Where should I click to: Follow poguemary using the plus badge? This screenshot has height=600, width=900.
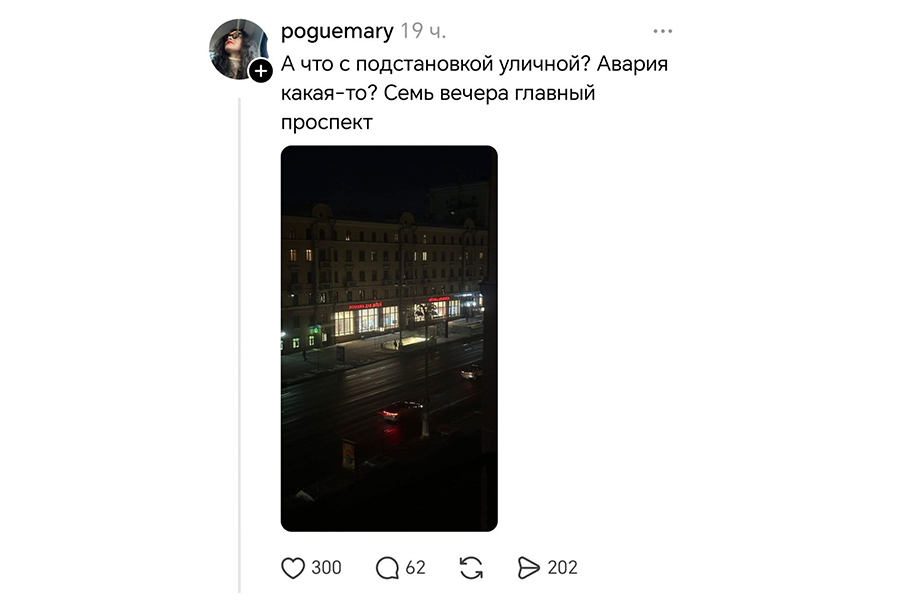pos(261,71)
